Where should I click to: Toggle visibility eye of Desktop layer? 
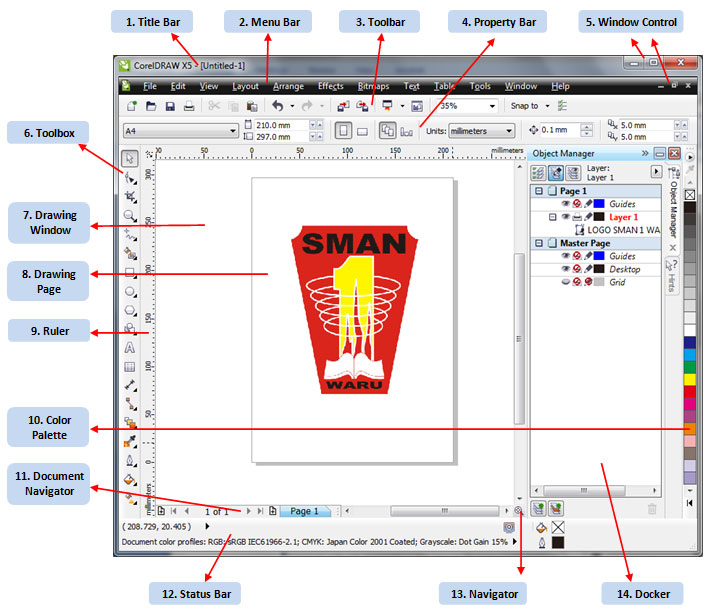pyautogui.click(x=565, y=269)
